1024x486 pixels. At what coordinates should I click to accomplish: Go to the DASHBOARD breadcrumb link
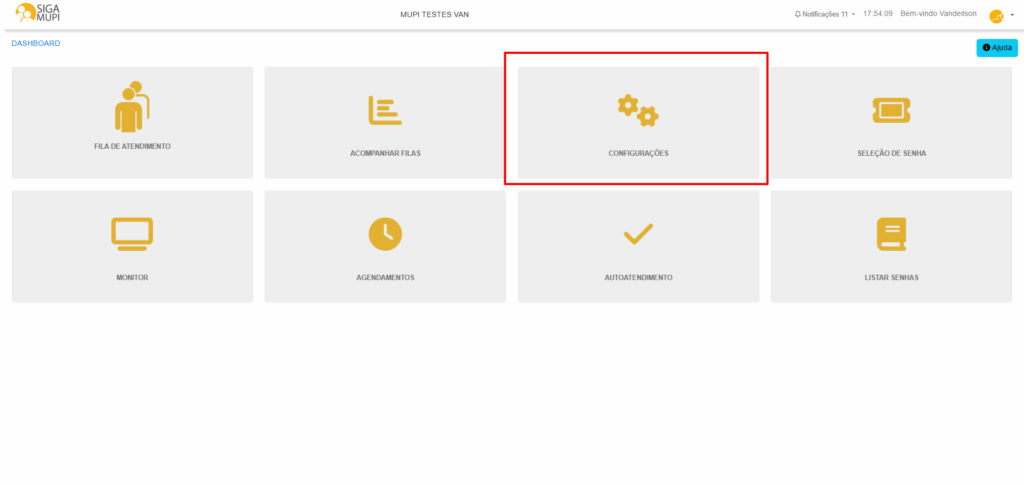(x=36, y=43)
